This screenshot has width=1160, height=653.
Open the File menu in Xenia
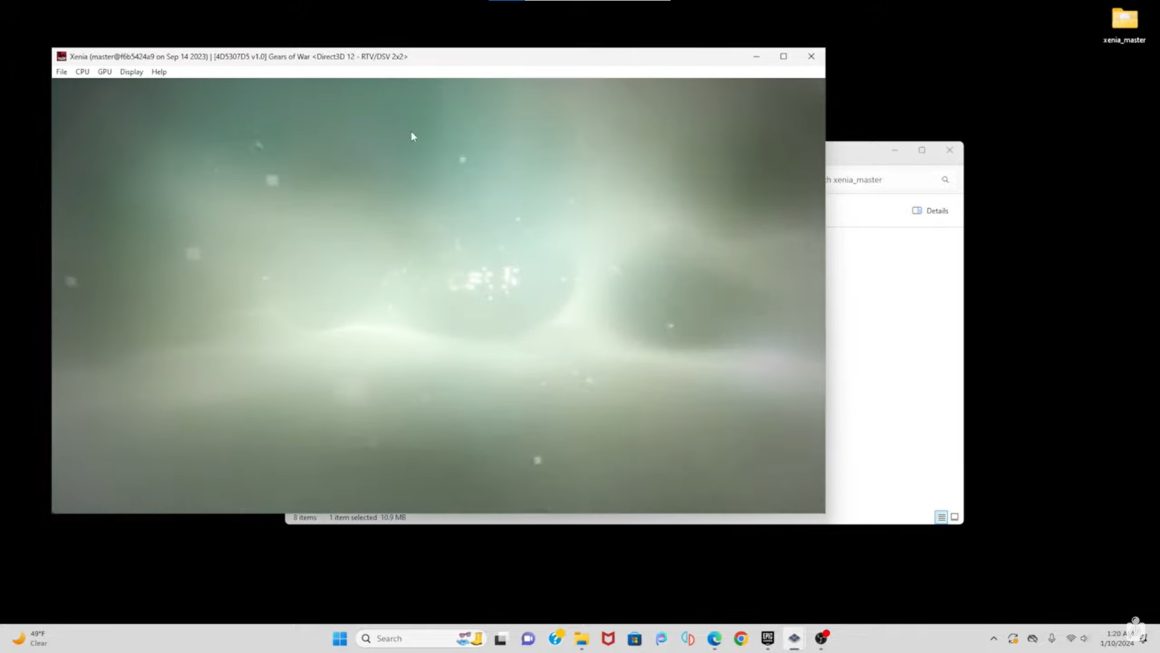[62, 72]
